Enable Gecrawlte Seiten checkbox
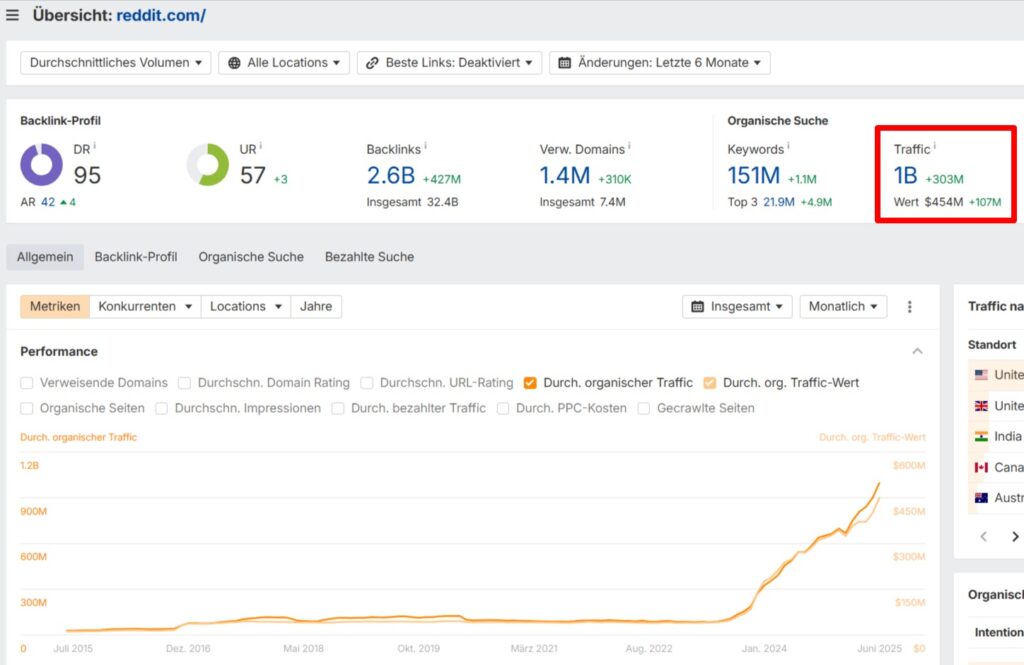The height and width of the screenshot is (665, 1024). point(644,408)
